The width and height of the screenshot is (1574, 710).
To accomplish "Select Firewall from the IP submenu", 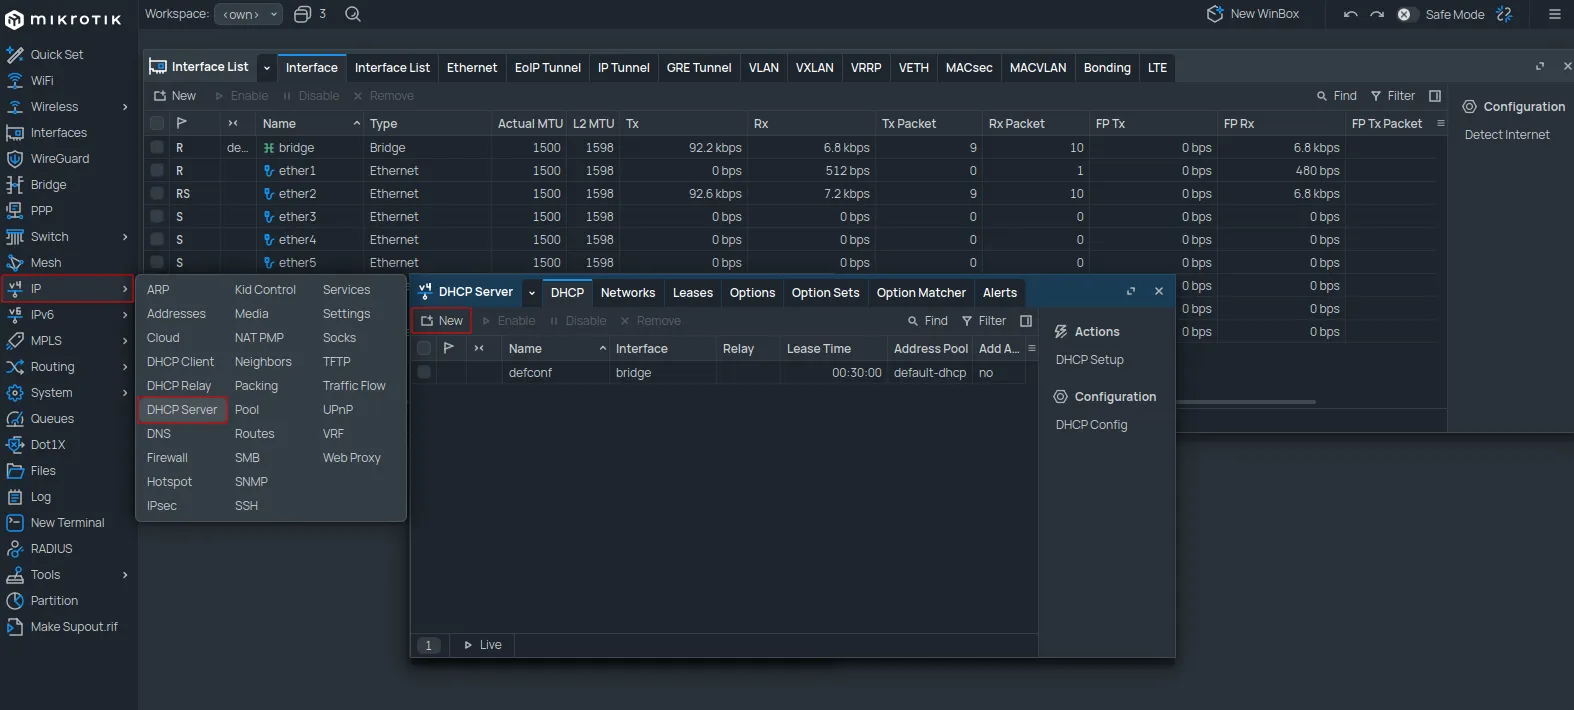I will point(167,458).
